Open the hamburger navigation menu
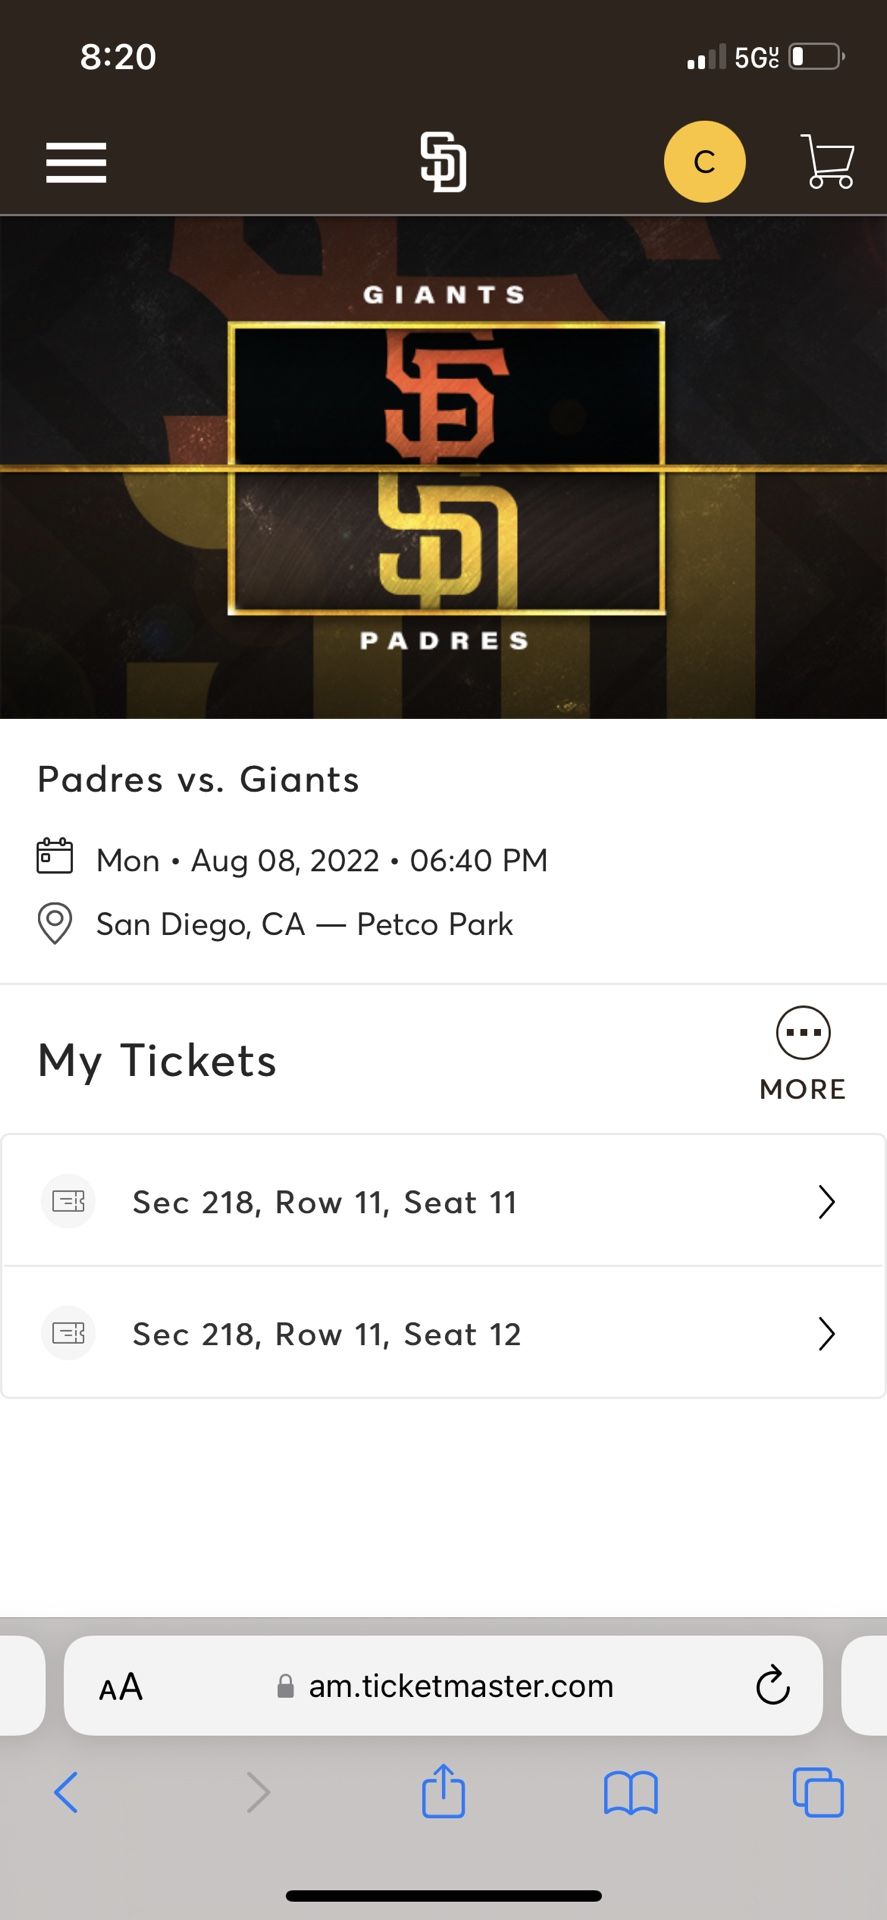 (76, 162)
